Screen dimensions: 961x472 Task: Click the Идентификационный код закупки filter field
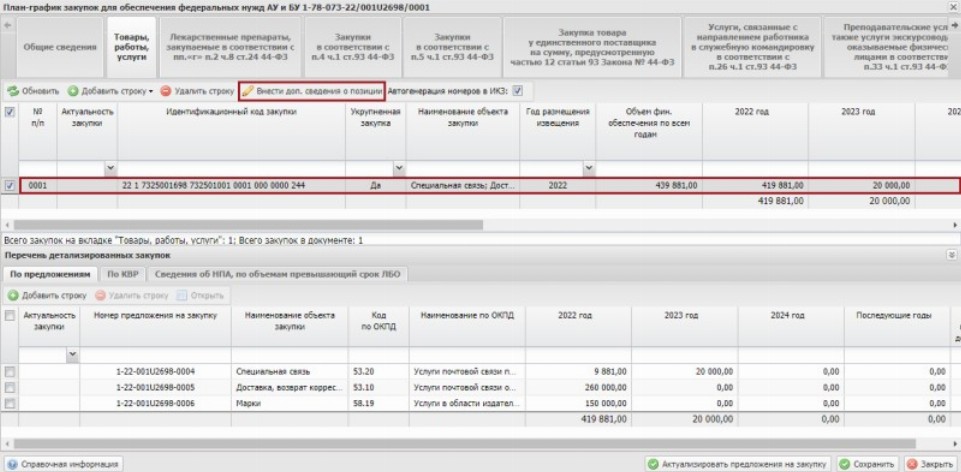[232, 168]
